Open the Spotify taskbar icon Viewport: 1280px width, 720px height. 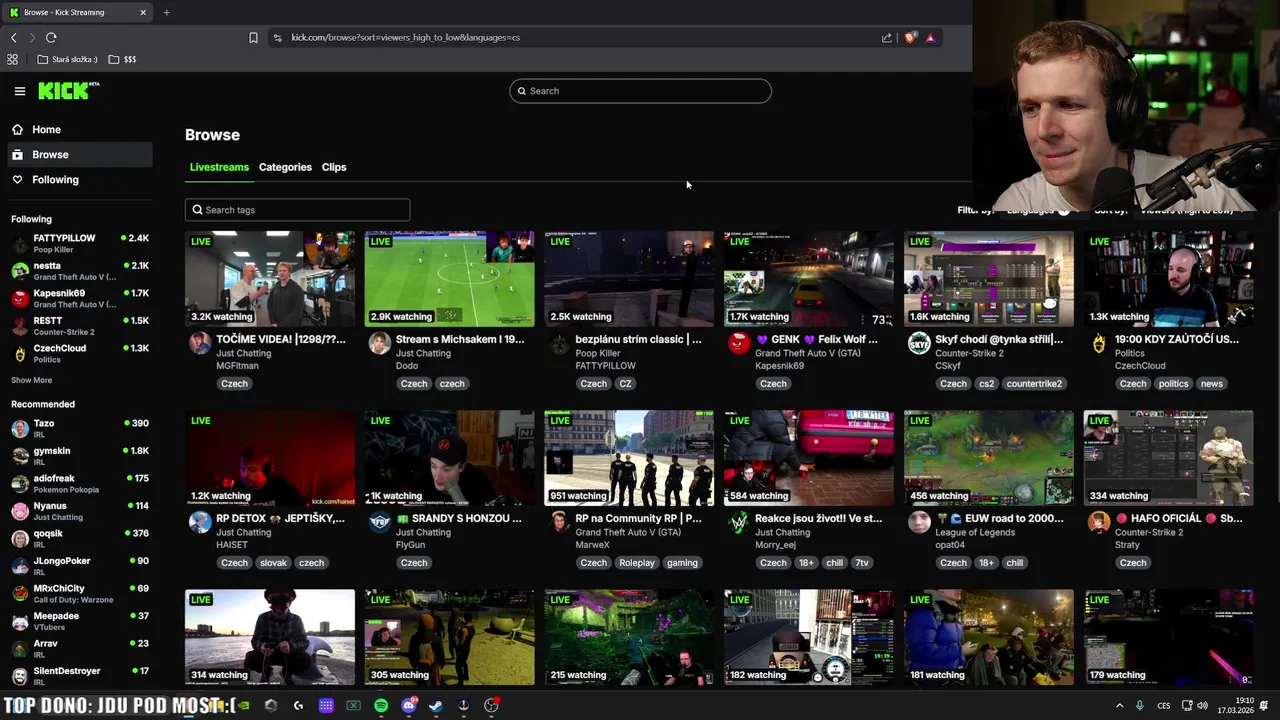tap(381, 705)
